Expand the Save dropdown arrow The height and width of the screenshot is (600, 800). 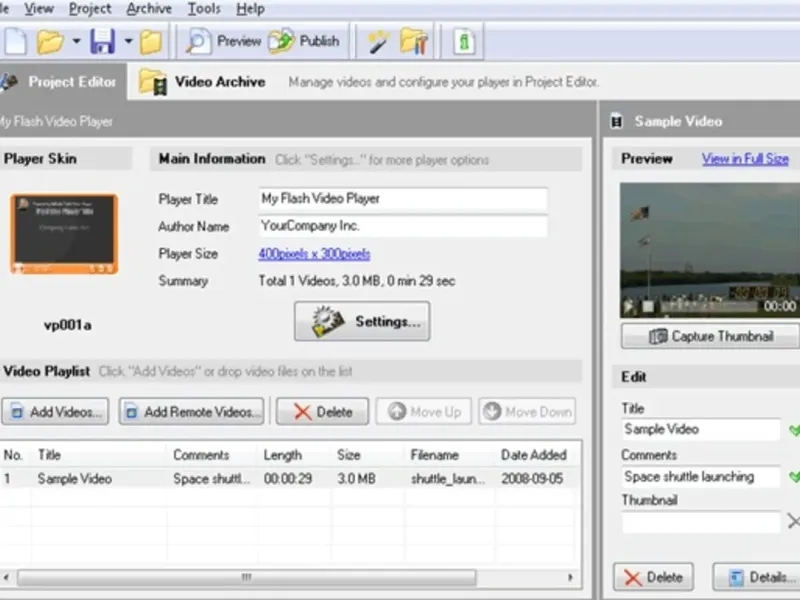click(x=128, y=41)
